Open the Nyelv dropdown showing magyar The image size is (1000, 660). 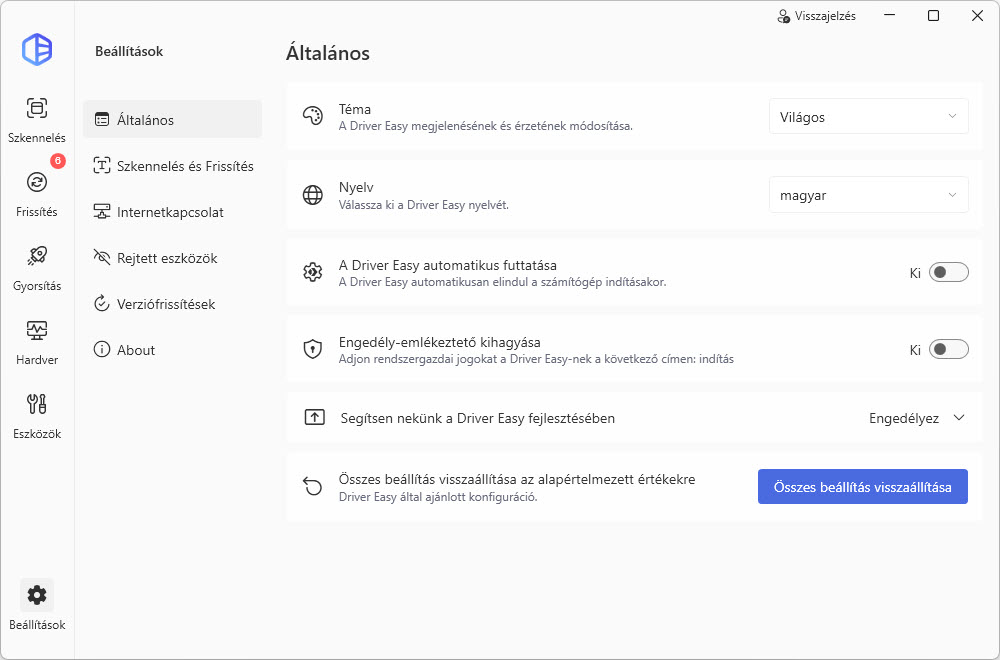[868, 196]
